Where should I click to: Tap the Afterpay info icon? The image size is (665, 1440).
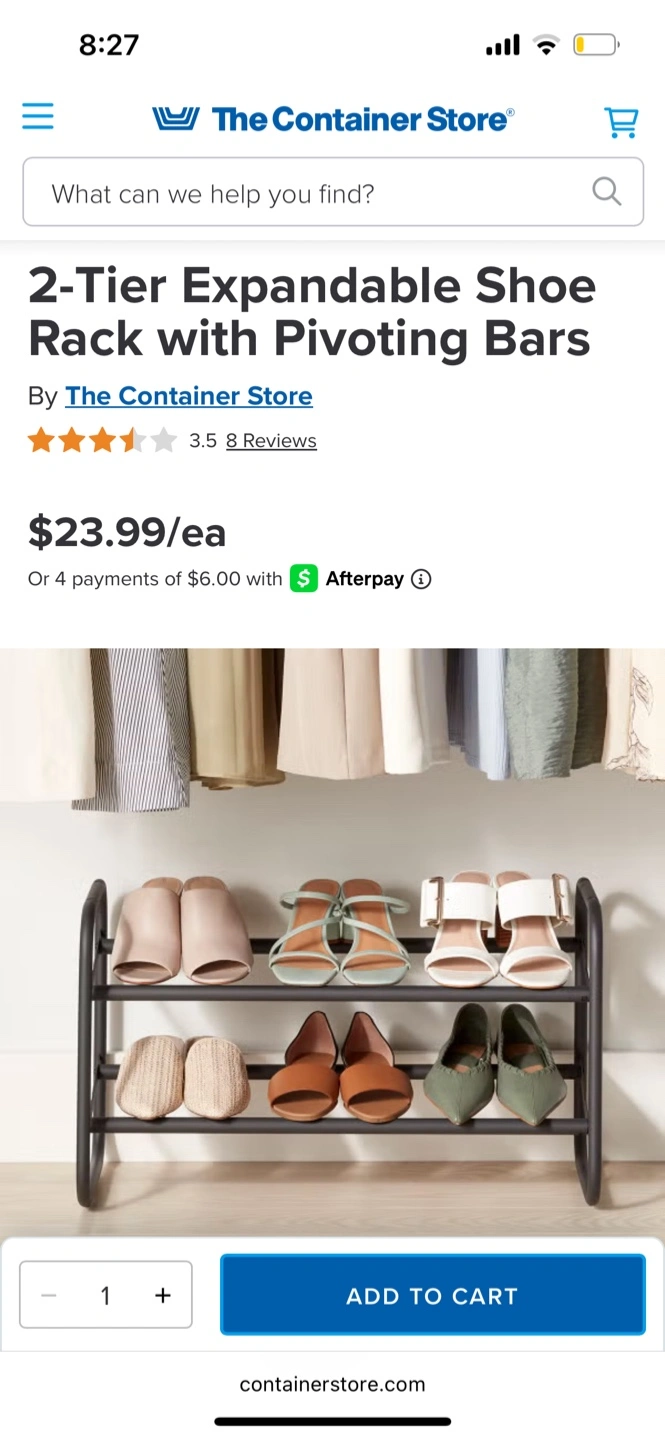[421, 579]
